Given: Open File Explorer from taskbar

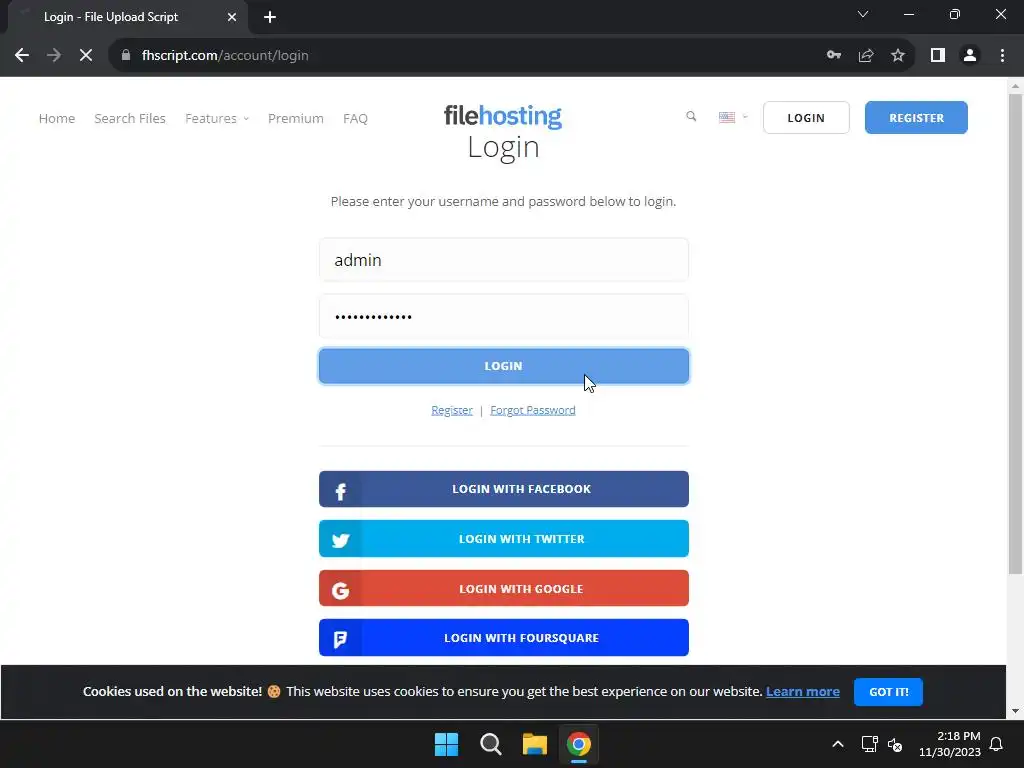Looking at the screenshot, I should coord(534,744).
